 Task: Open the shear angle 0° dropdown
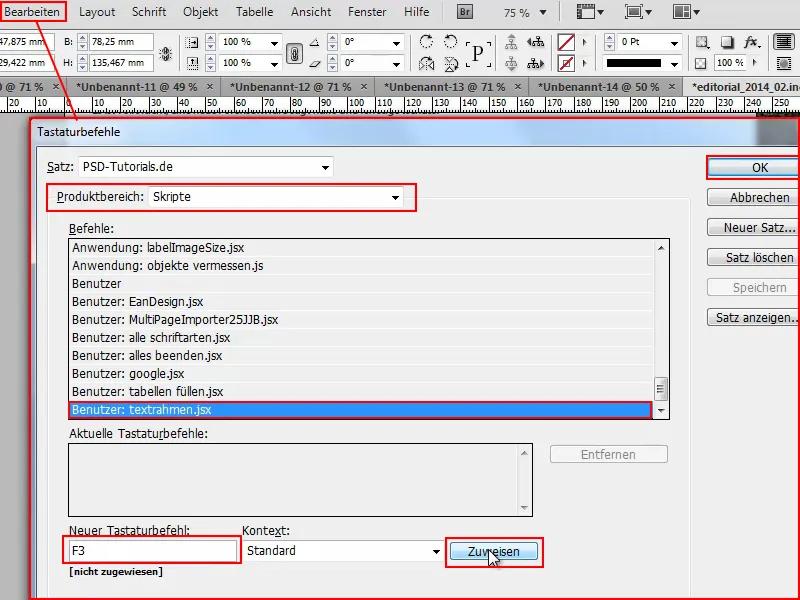click(x=396, y=64)
